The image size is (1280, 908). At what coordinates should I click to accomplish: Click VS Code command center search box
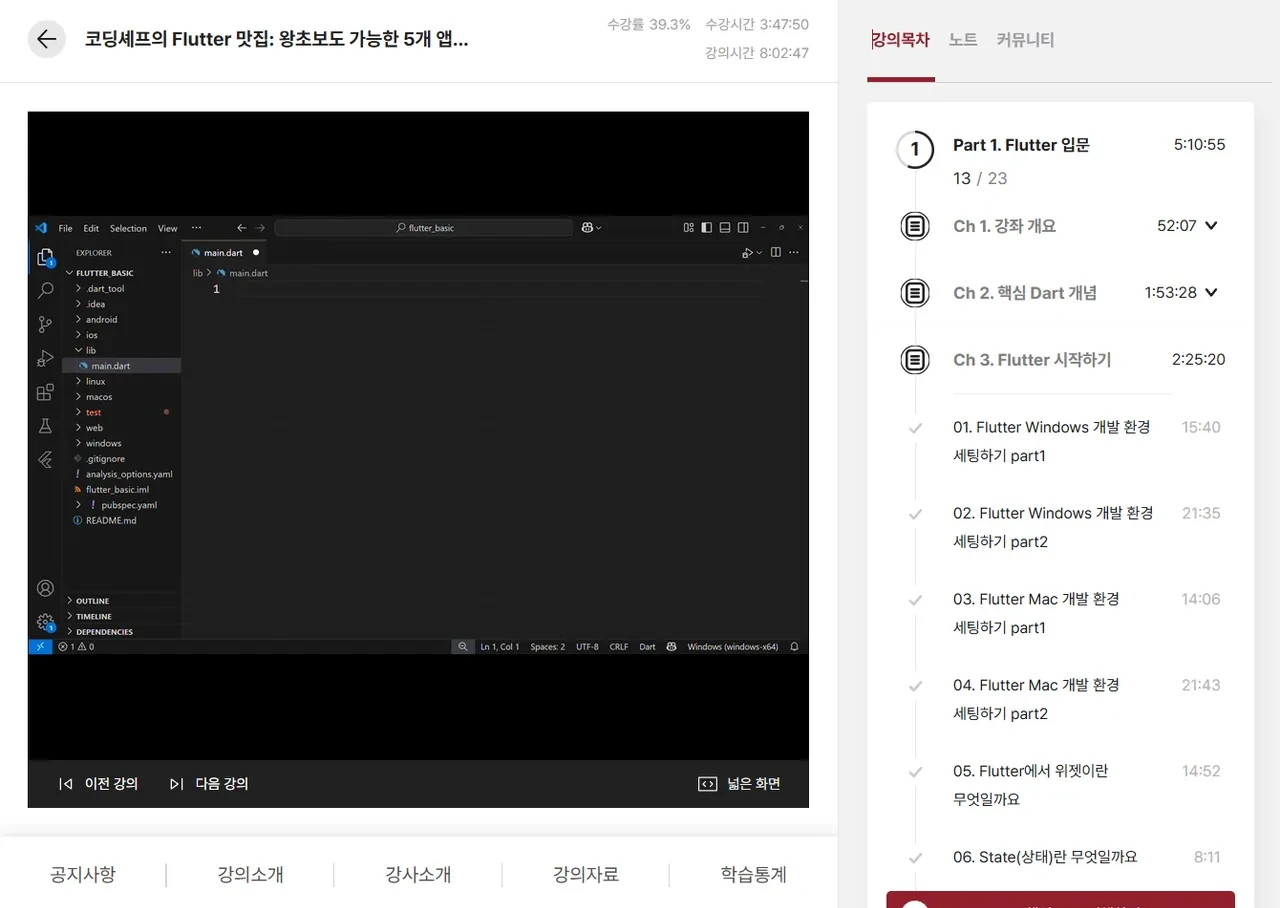425,228
